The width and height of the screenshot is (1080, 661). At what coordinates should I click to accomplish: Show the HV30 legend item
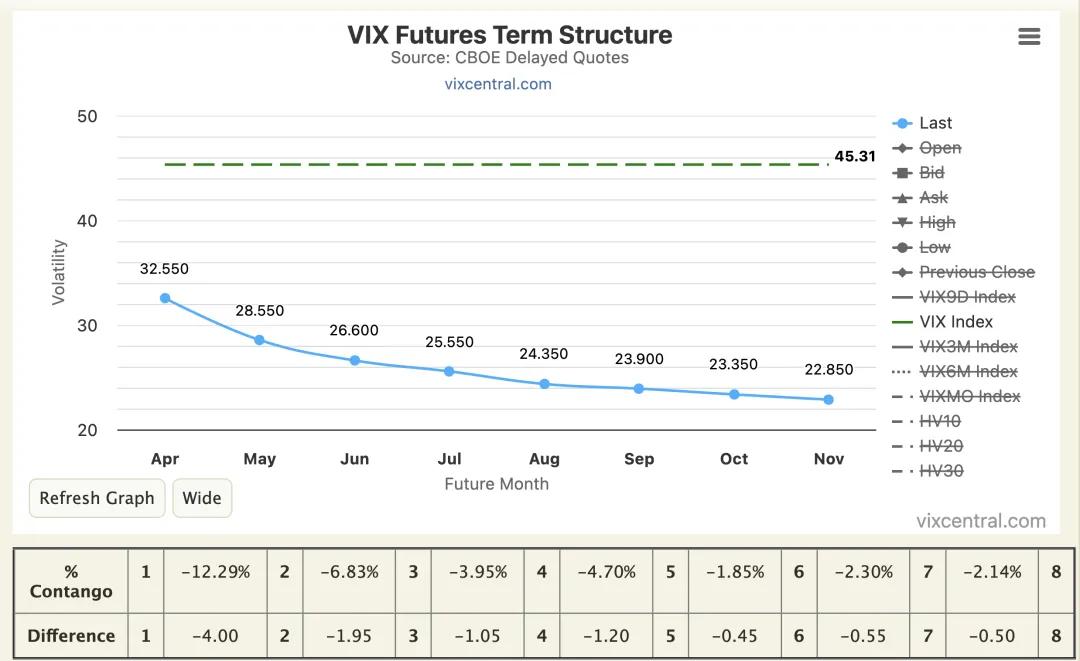[x=940, y=471]
